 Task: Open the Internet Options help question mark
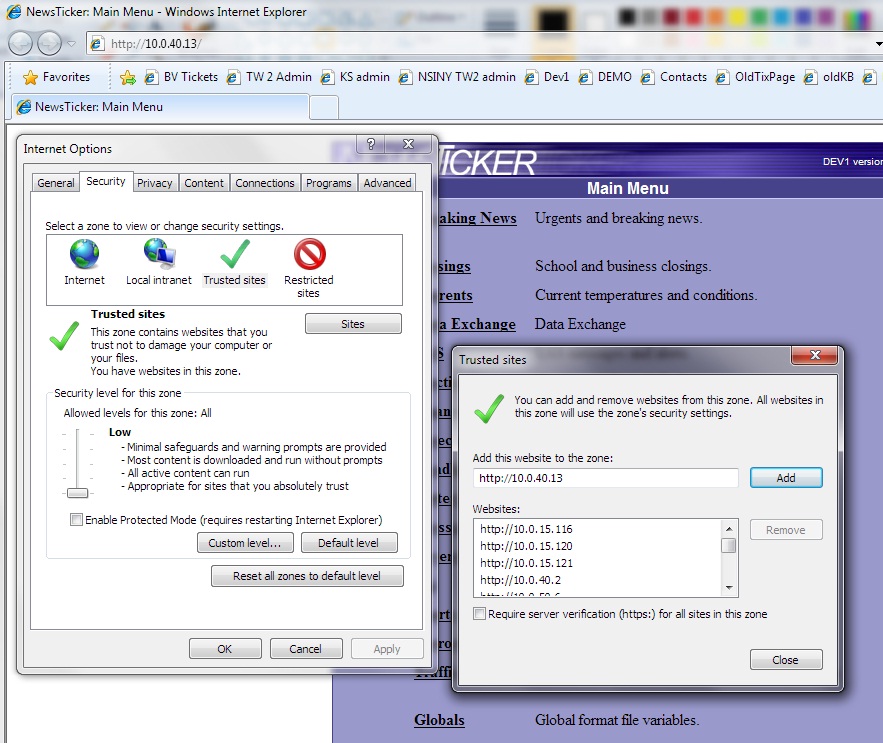point(371,145)
